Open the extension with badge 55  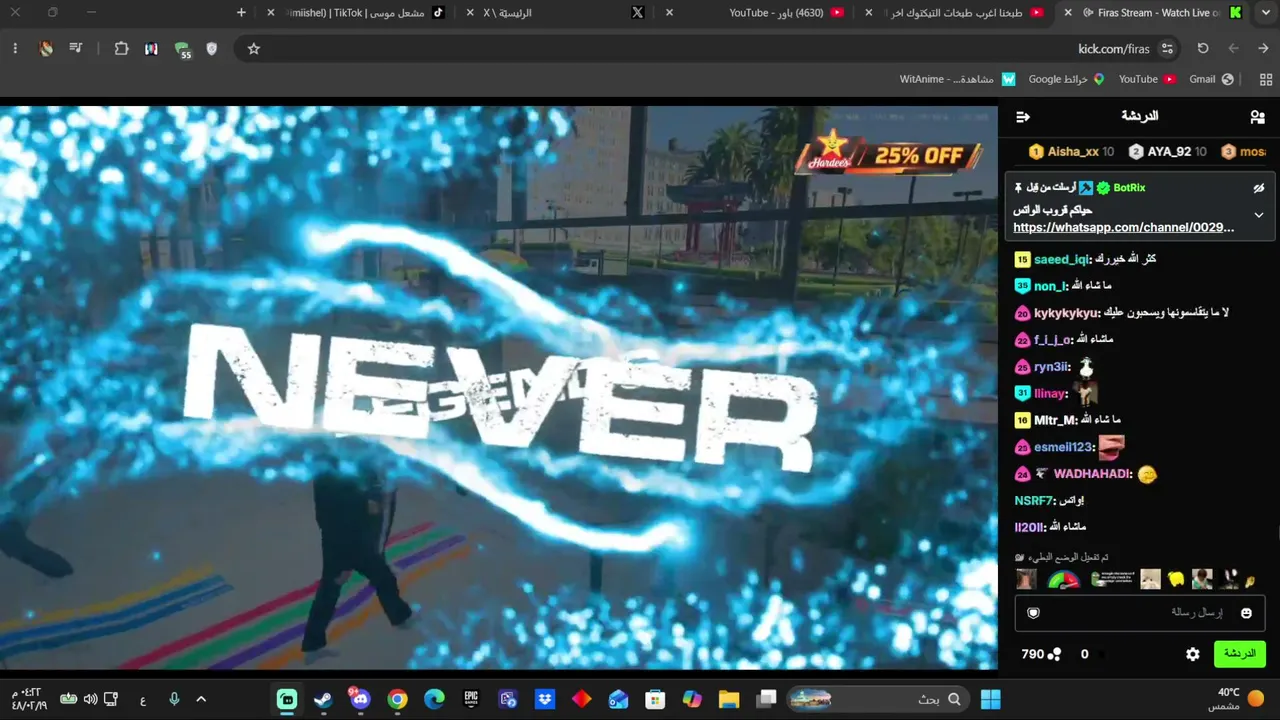click(182, 49)
